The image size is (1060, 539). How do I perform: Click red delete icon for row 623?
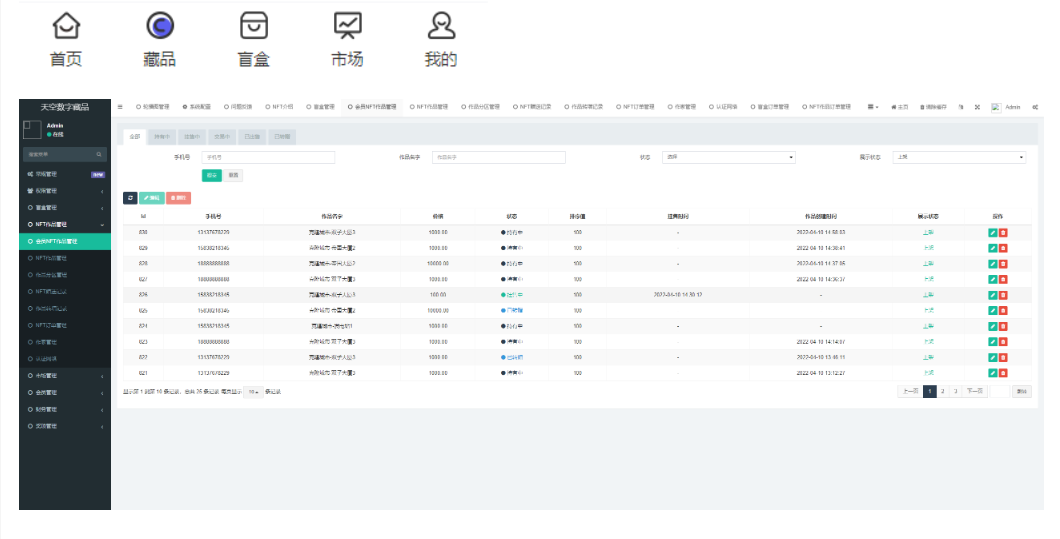point(1003,342)
